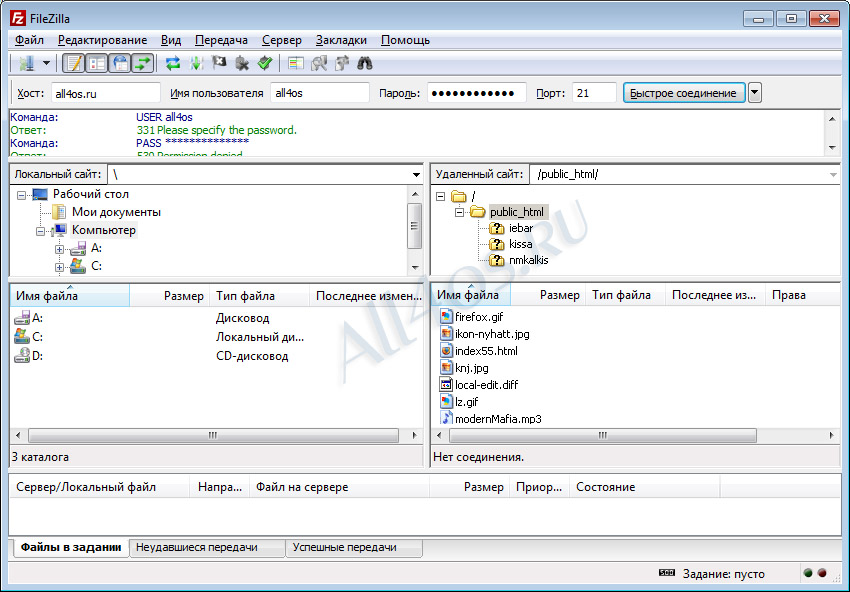The width and height of the screenshot is (850, 592).
Task: Select firefox.gif in remote list
Action: (x=479, y=317)
